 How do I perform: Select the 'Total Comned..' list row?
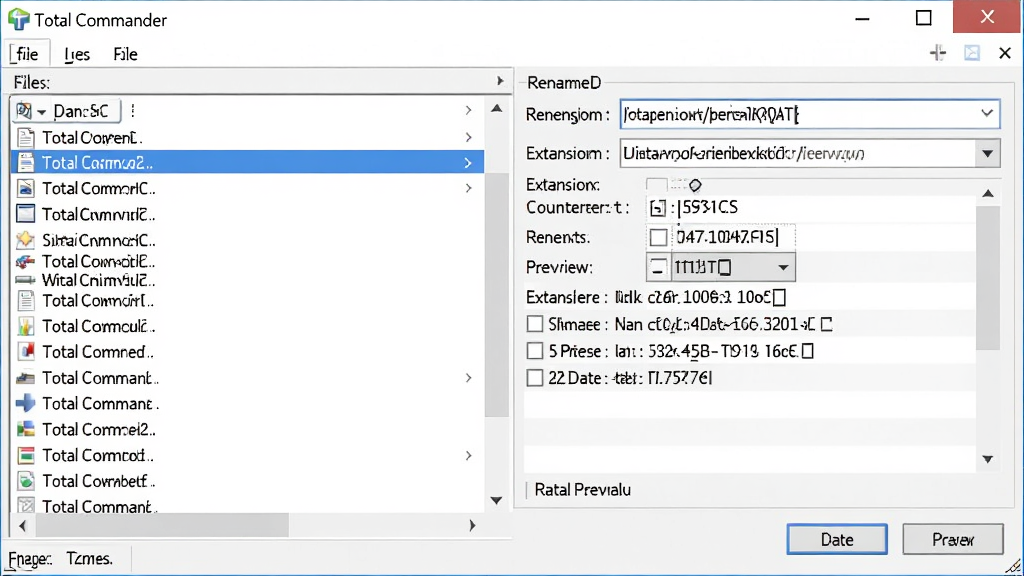(248, 351)
